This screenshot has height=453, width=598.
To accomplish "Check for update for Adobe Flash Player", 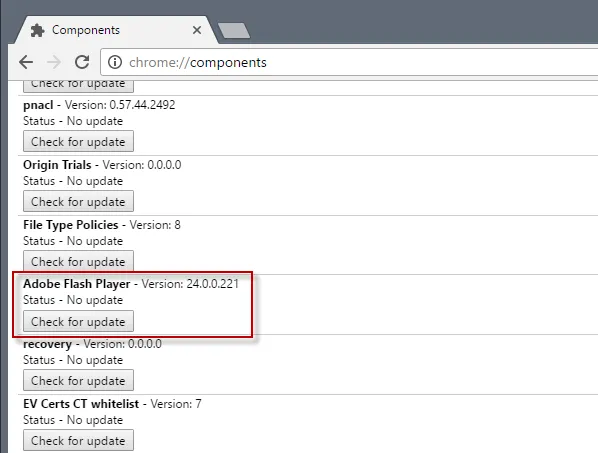I will click(78, 321).
